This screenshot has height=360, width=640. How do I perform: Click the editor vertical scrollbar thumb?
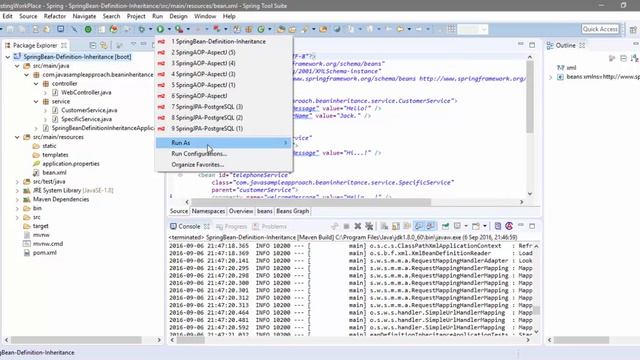530,97
